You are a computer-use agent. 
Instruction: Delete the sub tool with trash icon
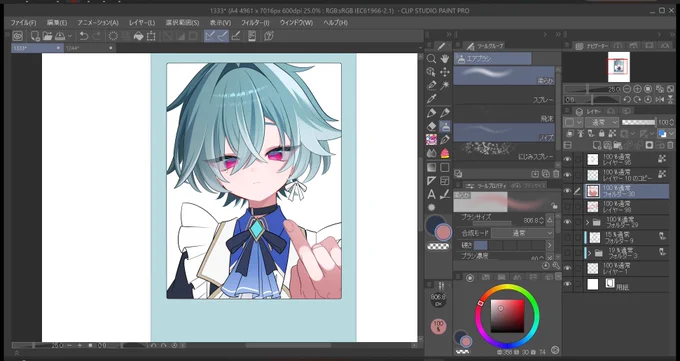pyautogui.click(x=556, y=174)
